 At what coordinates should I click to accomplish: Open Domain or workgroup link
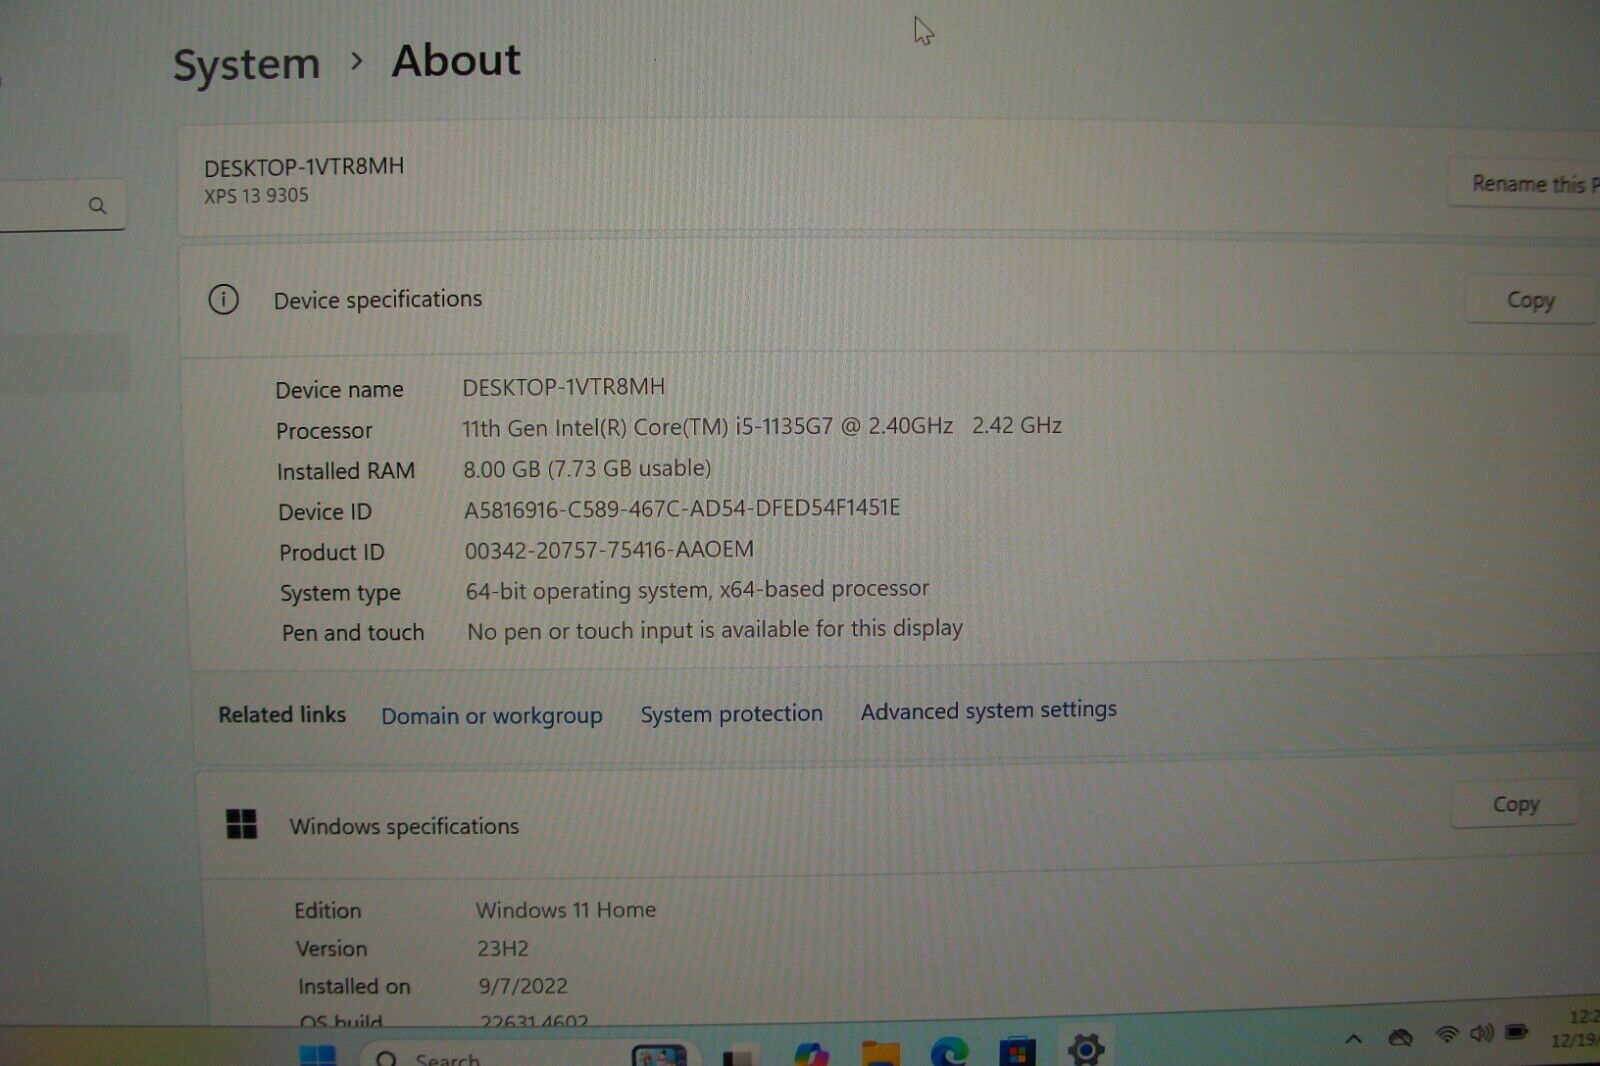(491, 716)
